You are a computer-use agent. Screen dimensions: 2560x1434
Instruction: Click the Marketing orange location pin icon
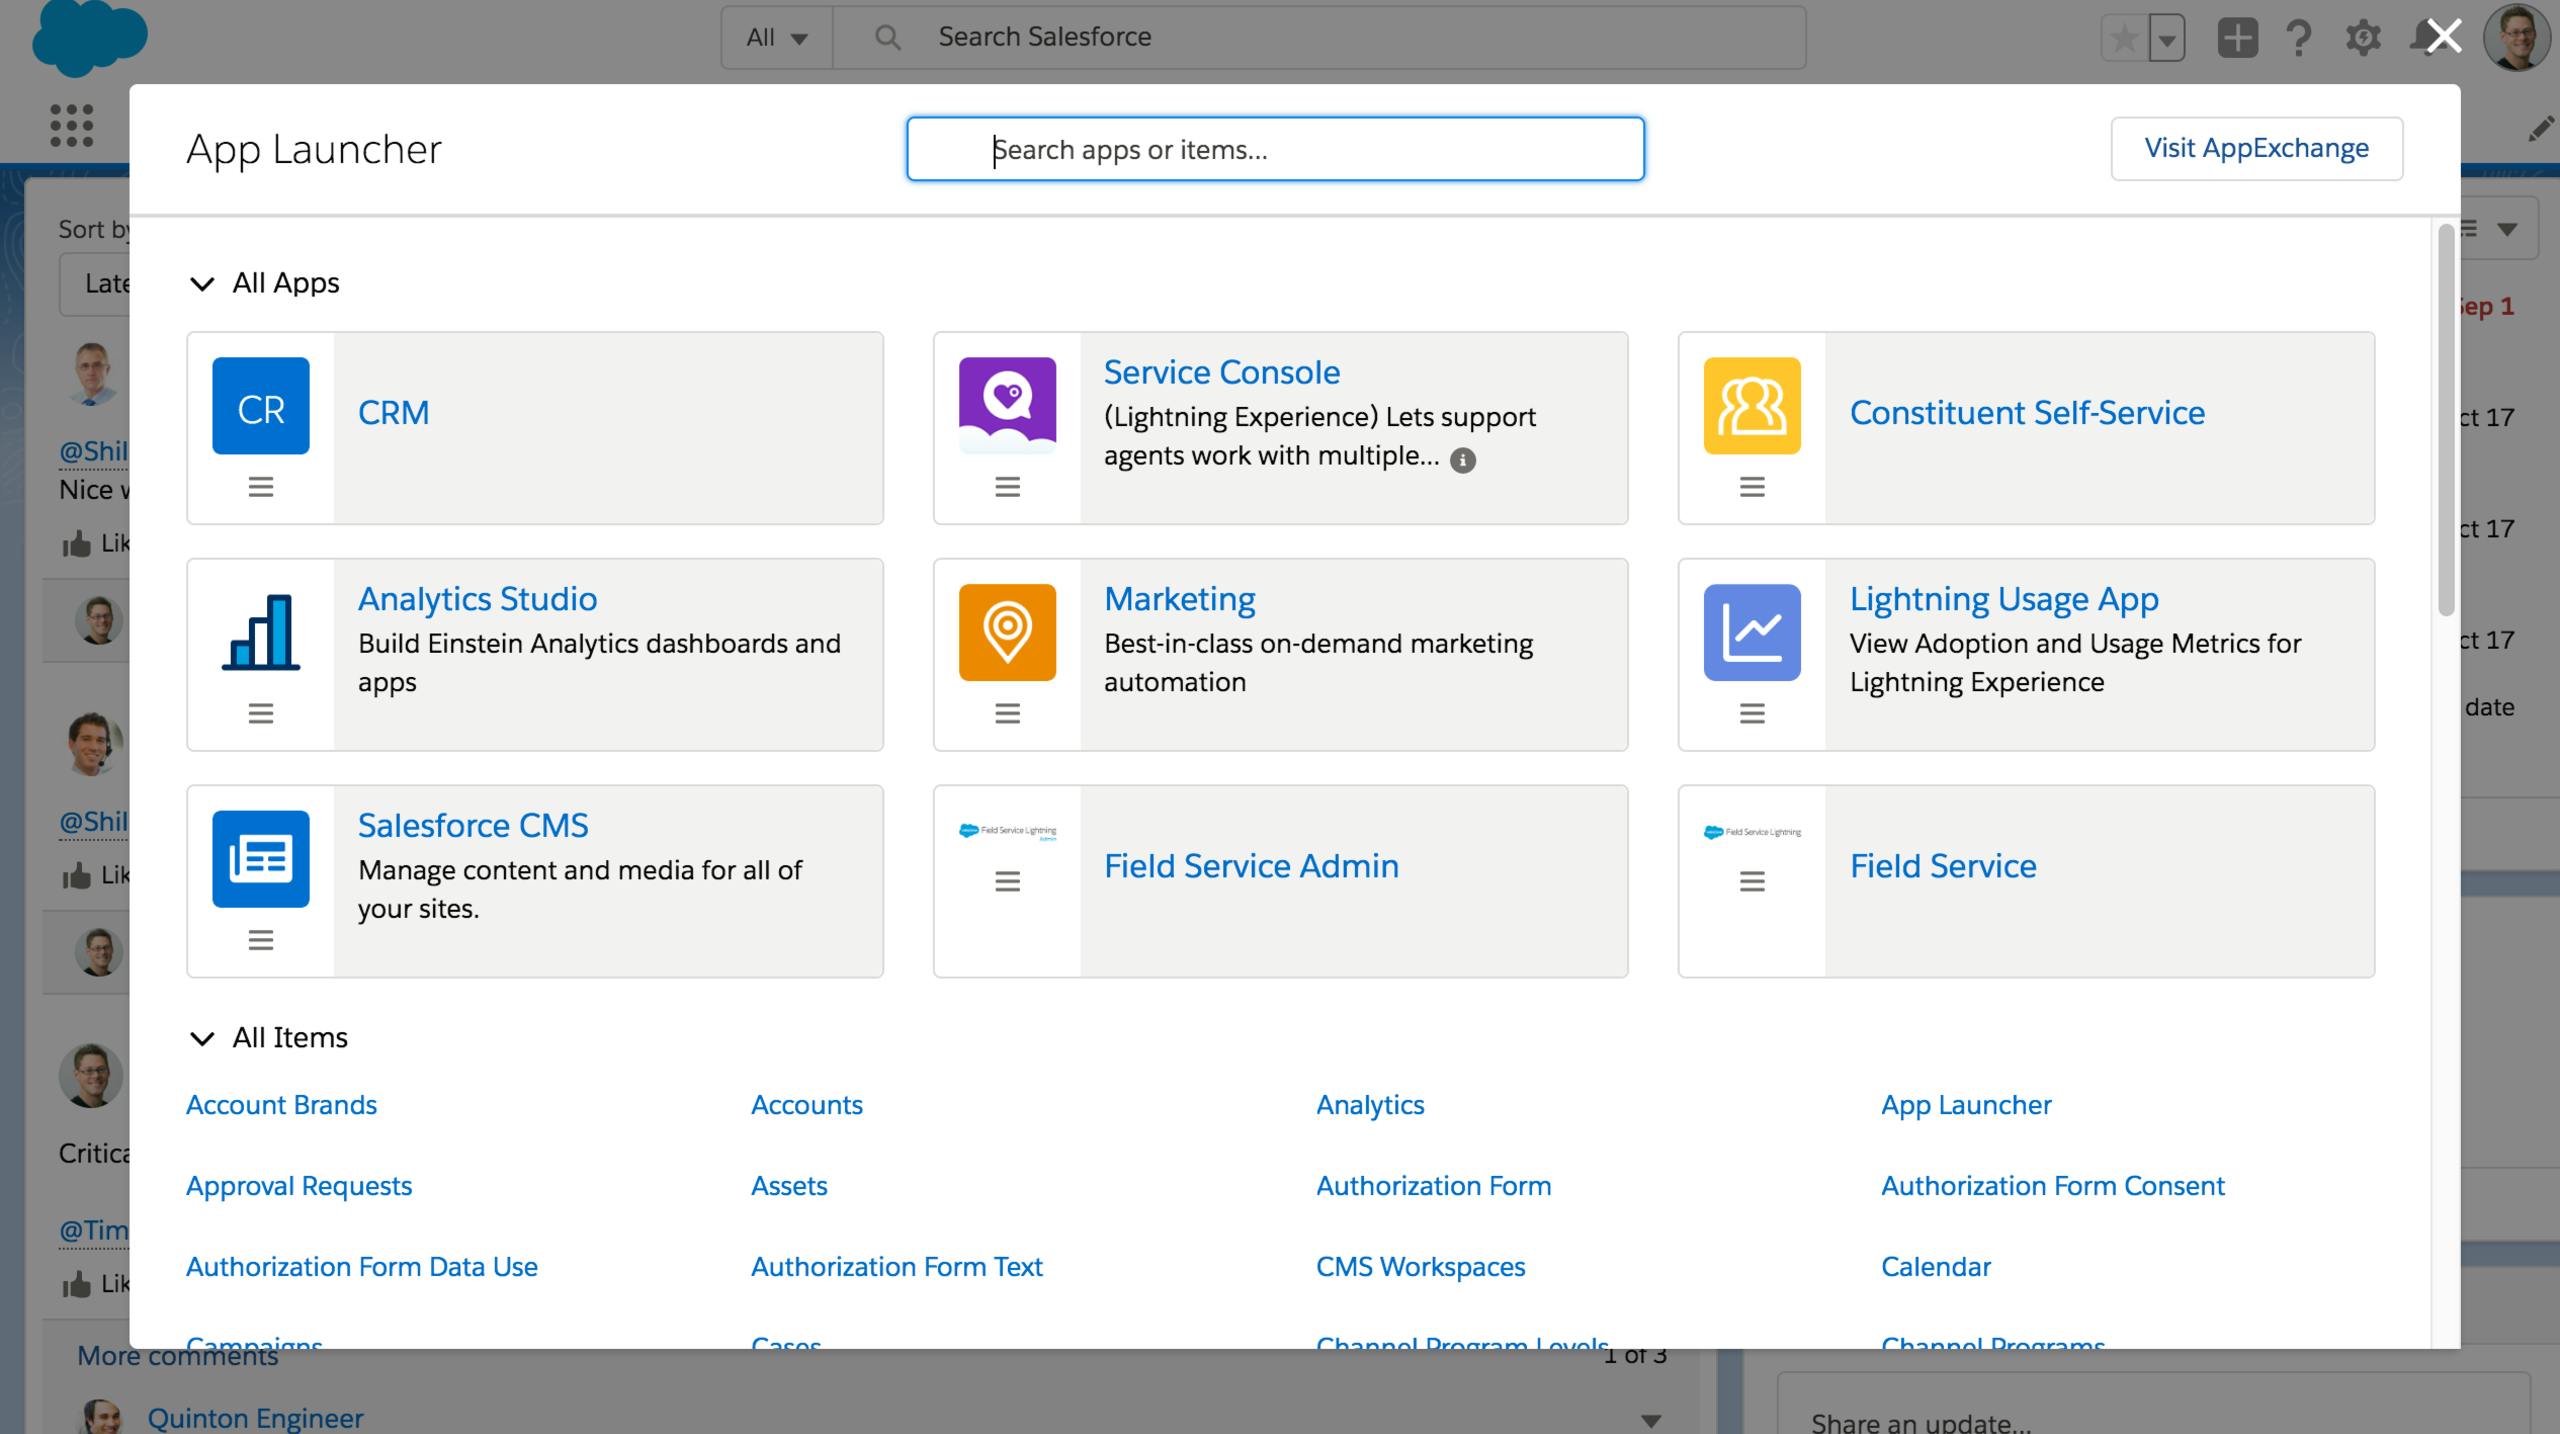click(1007, 632)
